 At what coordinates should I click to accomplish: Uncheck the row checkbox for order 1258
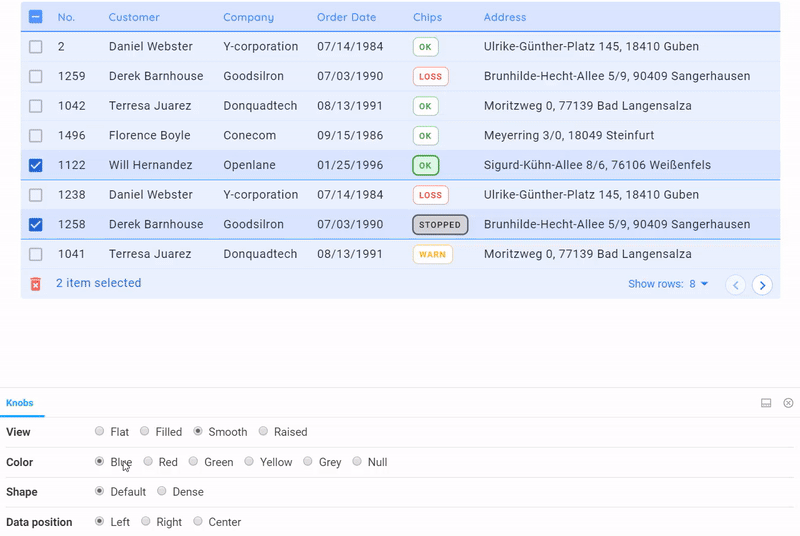pos(36,224)
